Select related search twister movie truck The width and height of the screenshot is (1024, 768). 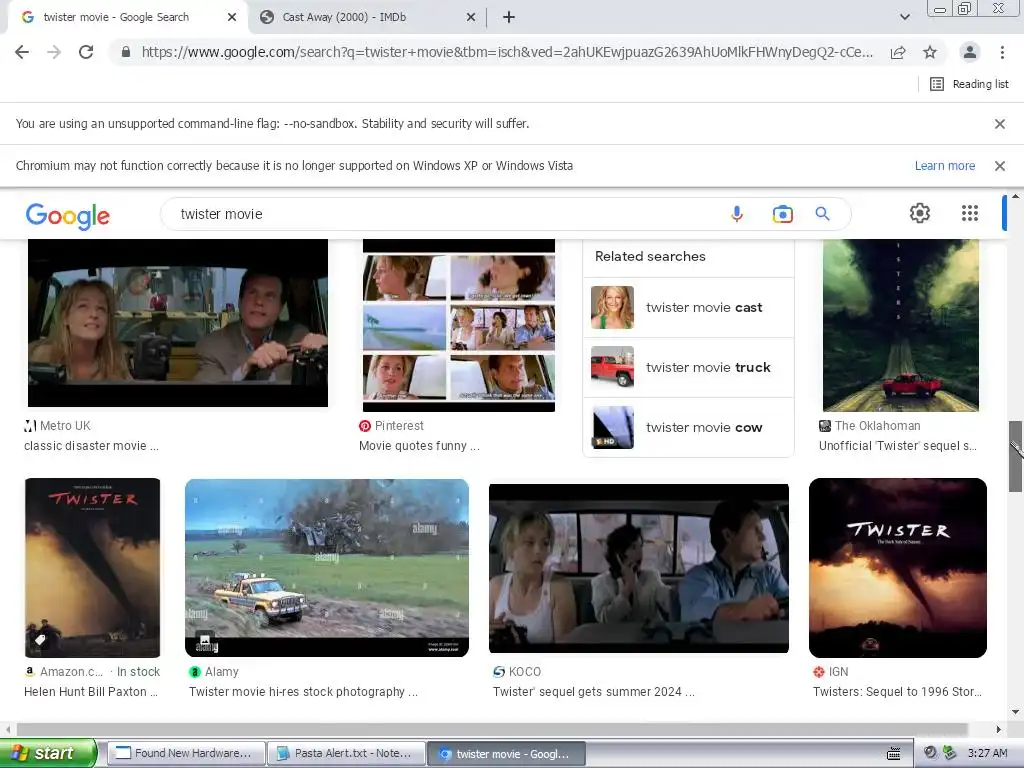(x=688, y=368)
